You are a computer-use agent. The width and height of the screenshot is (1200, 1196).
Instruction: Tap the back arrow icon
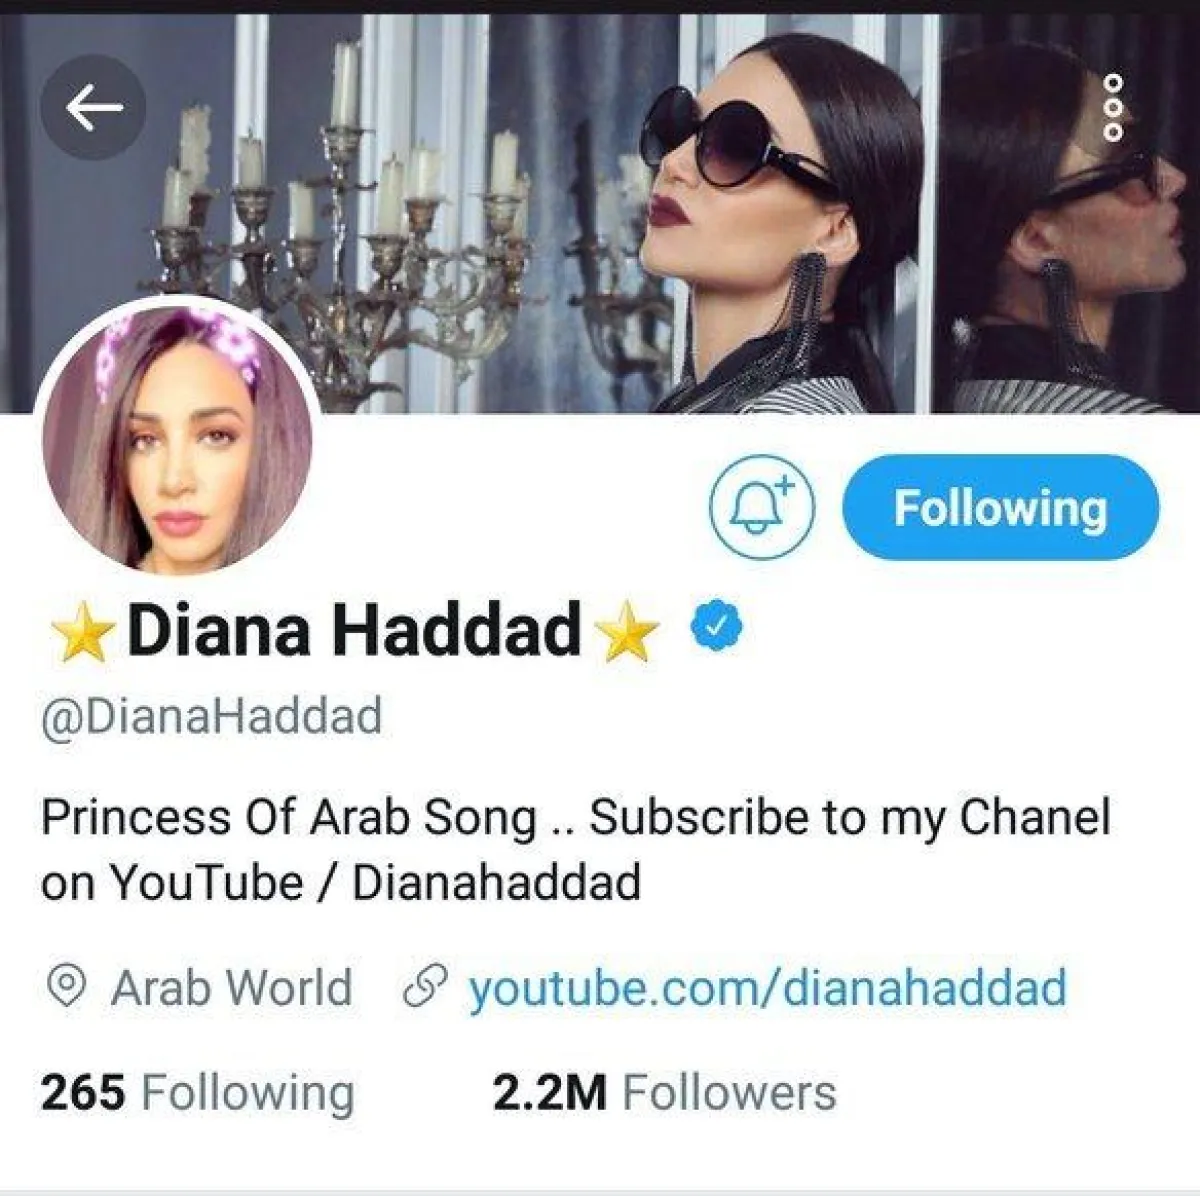pyautogui.click(x=93, y=108)
